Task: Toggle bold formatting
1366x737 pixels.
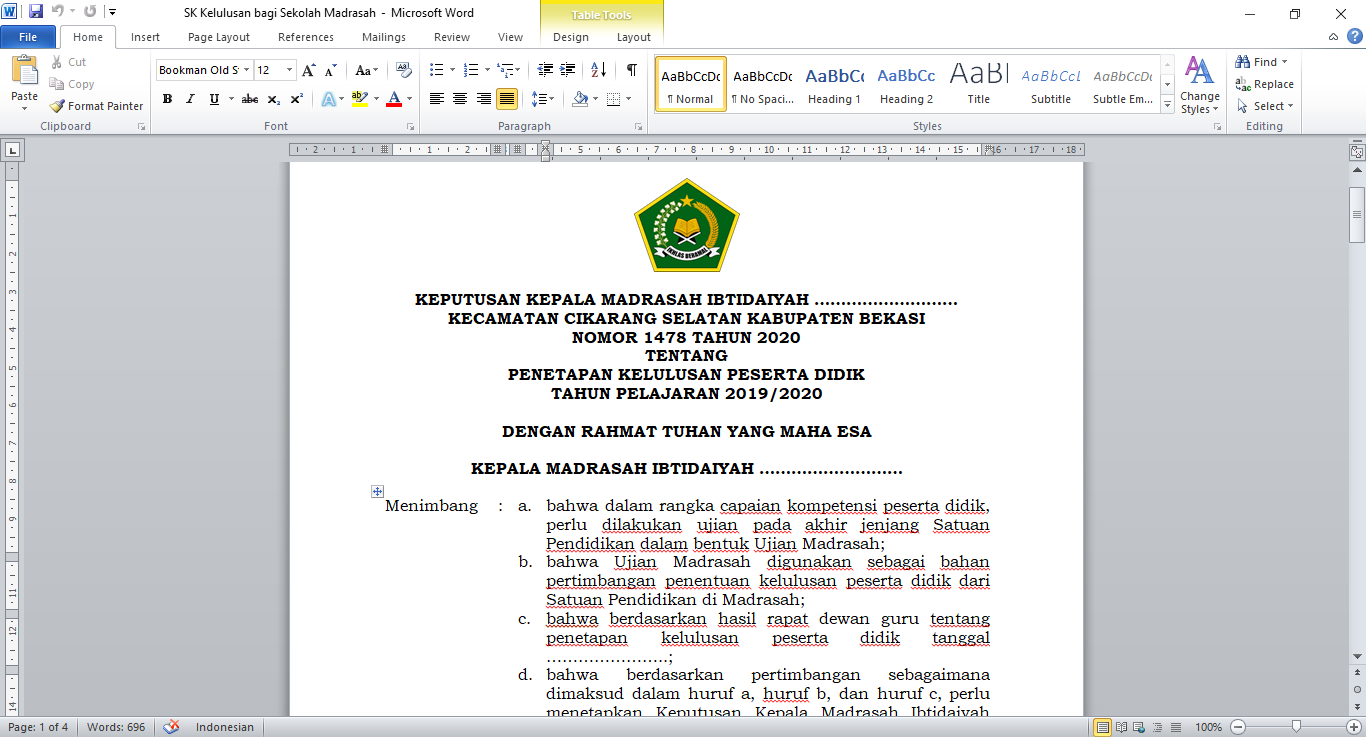Action: 167,99
